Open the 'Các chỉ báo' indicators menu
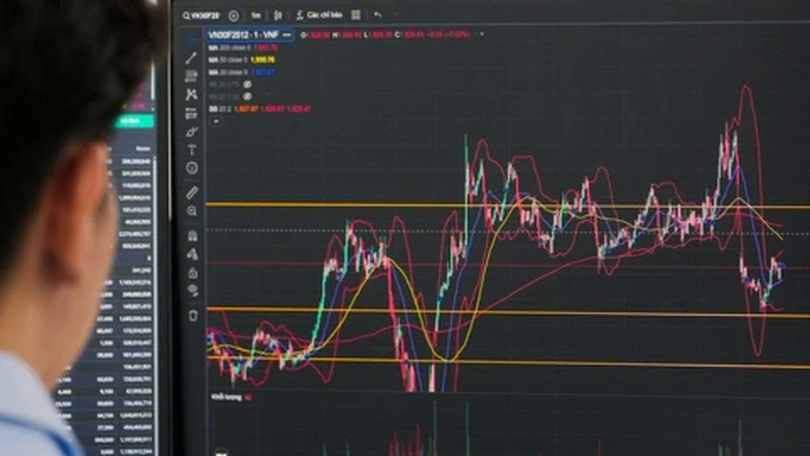 coord(319,15)
